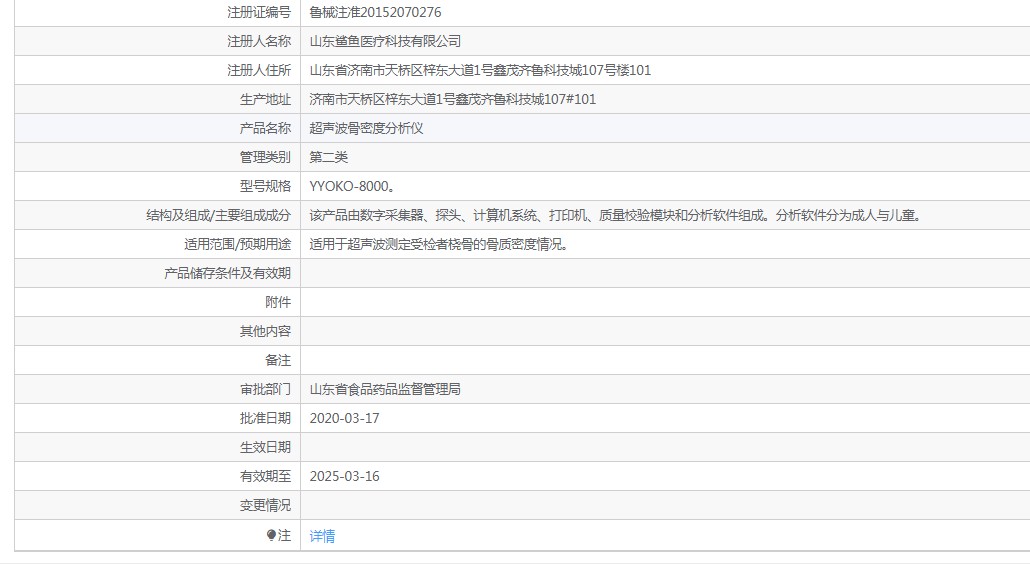
Task: Select registration number 鲁械注准20152070276
Action: [x=375, y=12]
